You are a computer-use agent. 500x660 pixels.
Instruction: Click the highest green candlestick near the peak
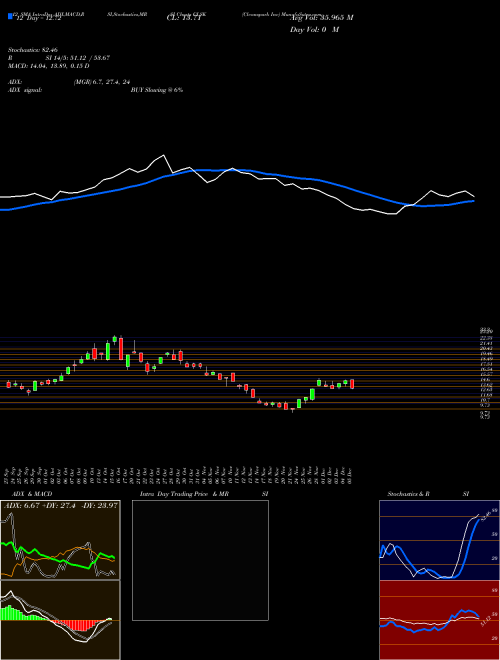click(114, 339)
